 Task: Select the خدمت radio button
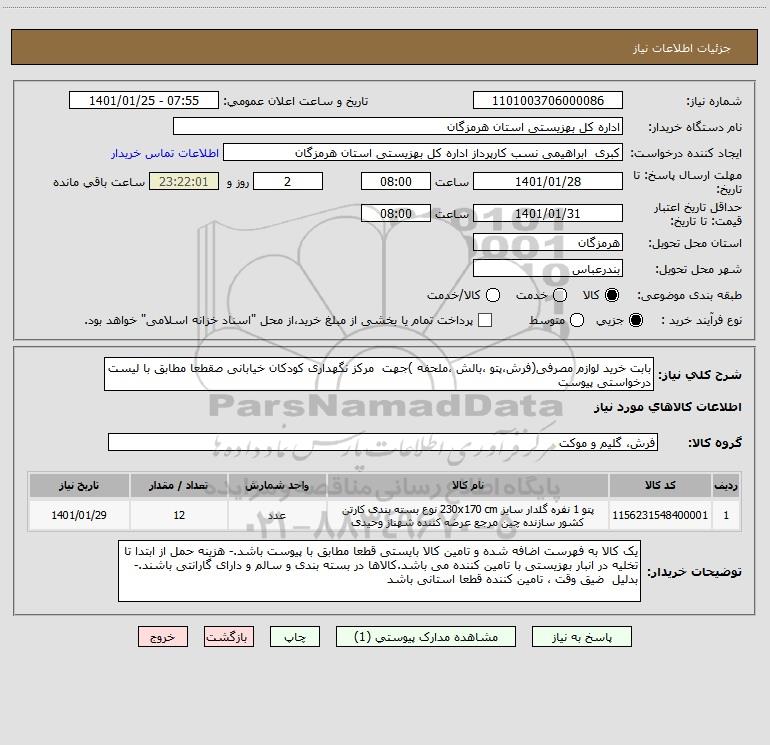pyautogui.click(x=560, y=295)
